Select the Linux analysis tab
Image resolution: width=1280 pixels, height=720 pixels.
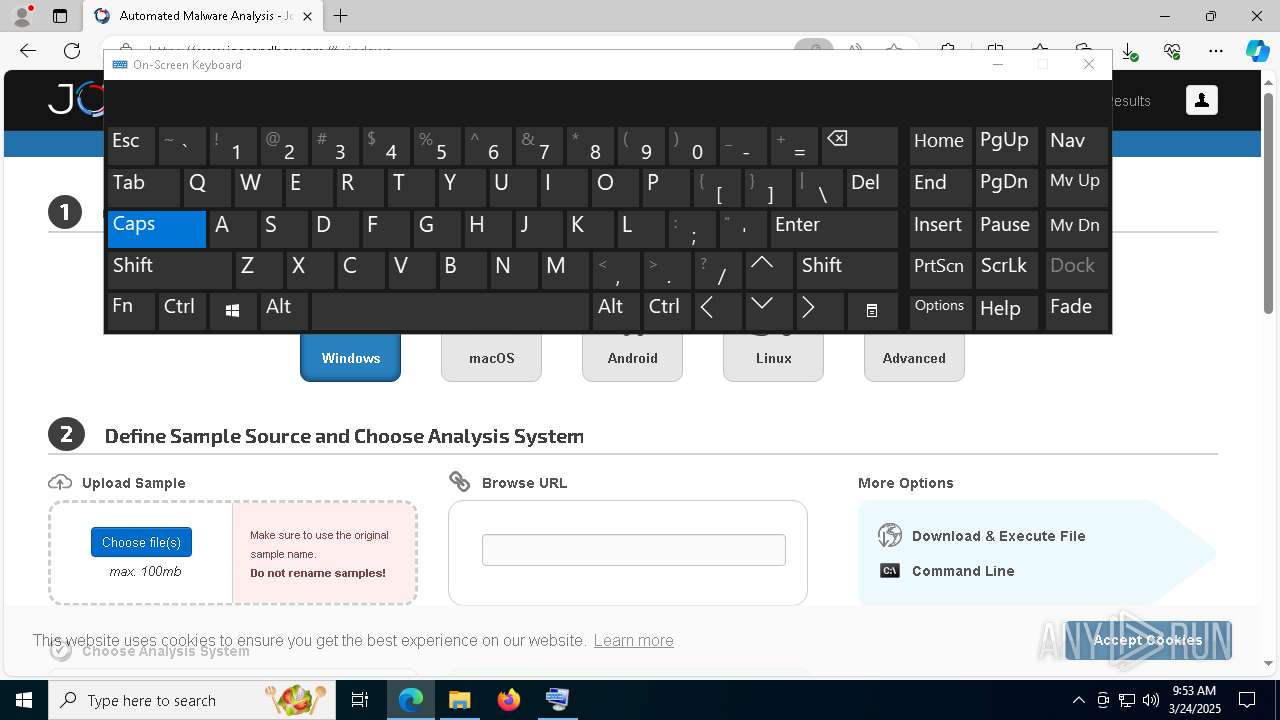tap(773, 357)
